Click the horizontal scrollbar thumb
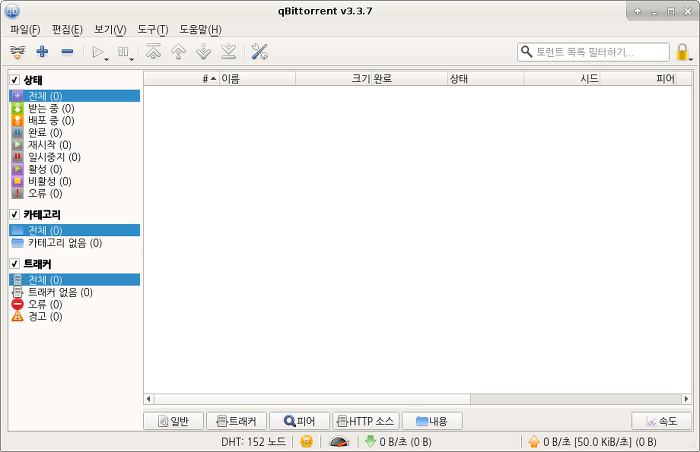 312,398
